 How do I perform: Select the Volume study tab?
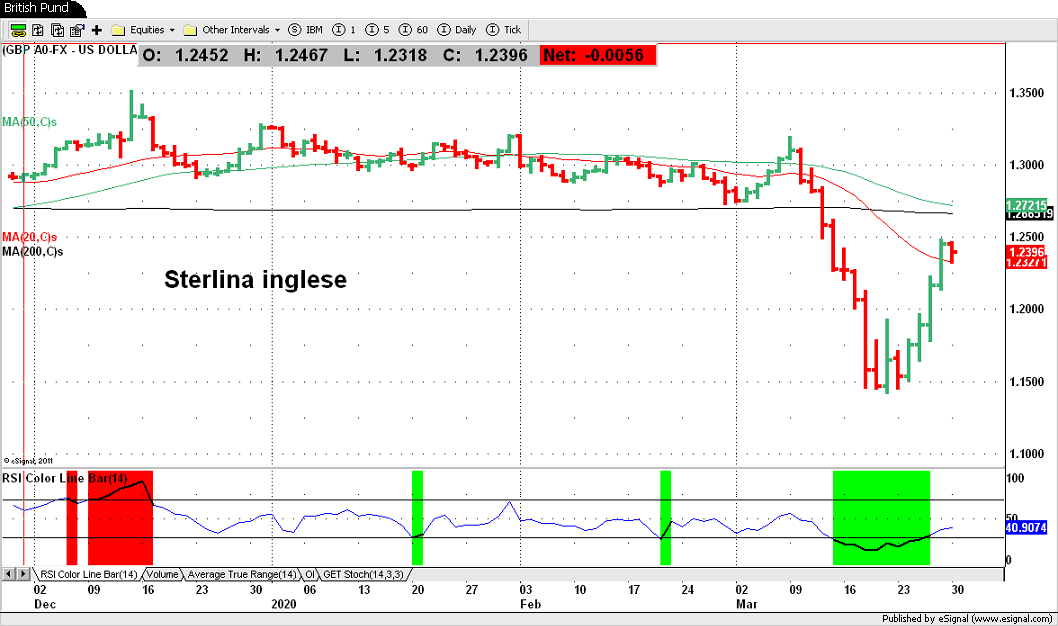pos(162,574)
